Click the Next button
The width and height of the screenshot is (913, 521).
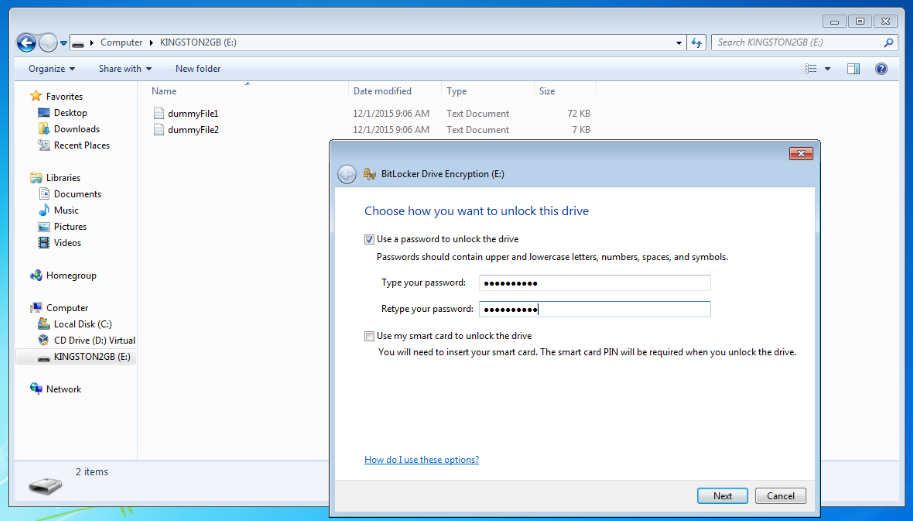pyautogui.click(x=722, y=496)
